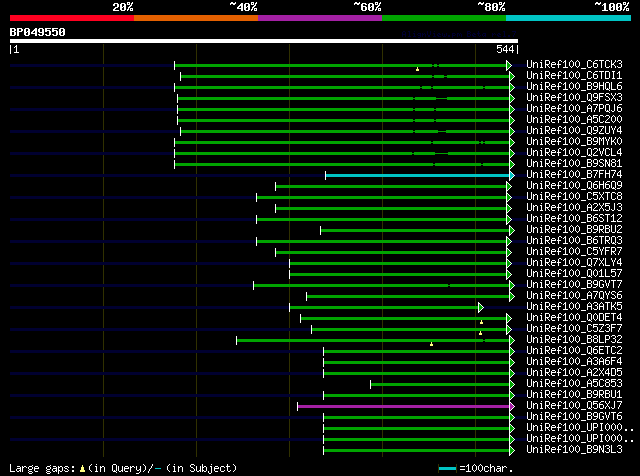Viewport: 640px width, 476px height.
Task: Click the arrowhead ending the A3ATK5 alignment
Action: point(481,307)
